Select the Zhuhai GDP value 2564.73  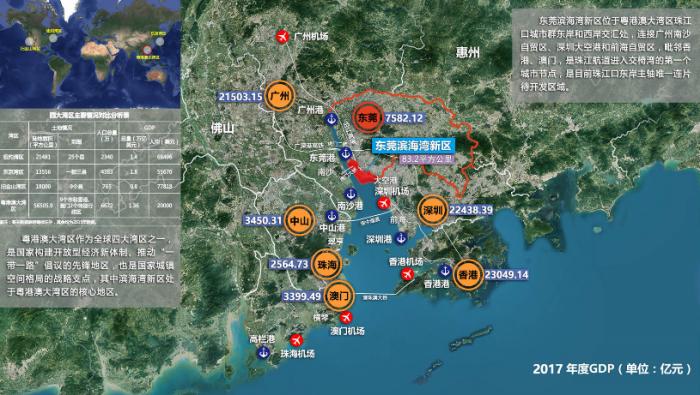click(290, 264)
